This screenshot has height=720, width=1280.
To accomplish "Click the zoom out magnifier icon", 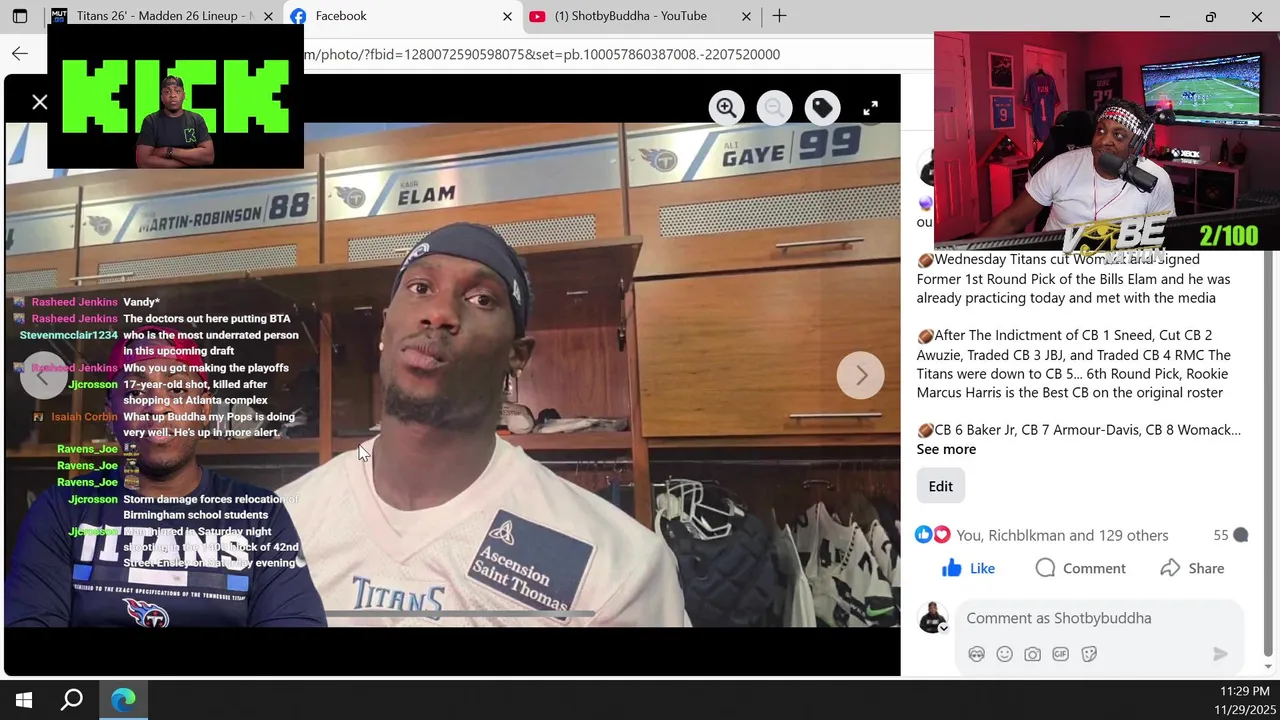I will click(x=774, y=108).
